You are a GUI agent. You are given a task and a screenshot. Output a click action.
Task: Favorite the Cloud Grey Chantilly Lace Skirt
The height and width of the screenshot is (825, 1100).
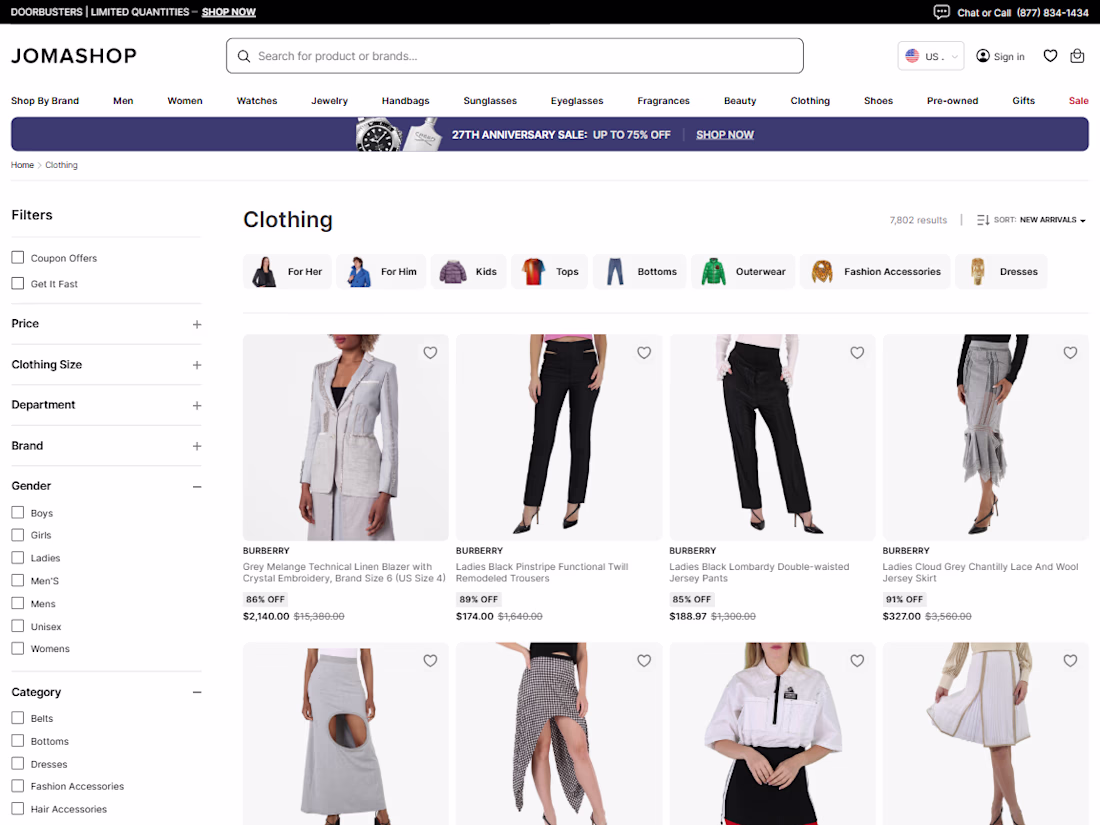(x=1070, y=353)
